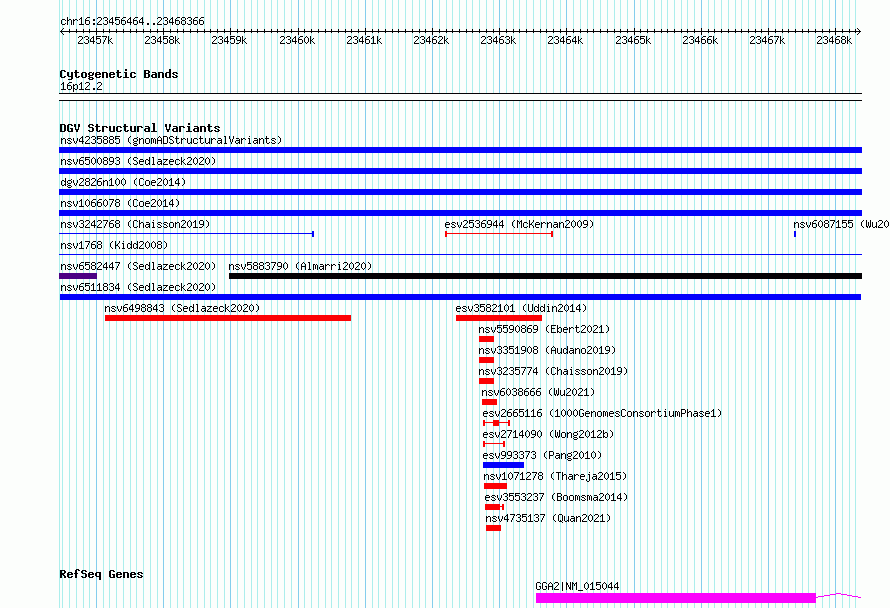Click nsv5883790 Almarri2020 label
Image resolution: width=890 pixels, height=608 pixels.
300,266
